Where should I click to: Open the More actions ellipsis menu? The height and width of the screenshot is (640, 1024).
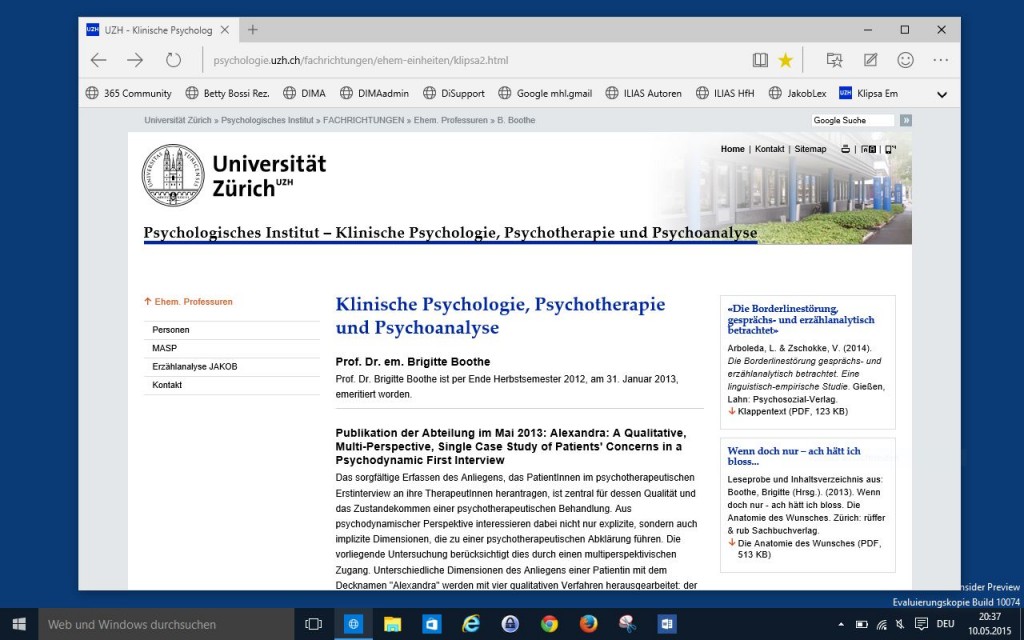tap(940, 60)
